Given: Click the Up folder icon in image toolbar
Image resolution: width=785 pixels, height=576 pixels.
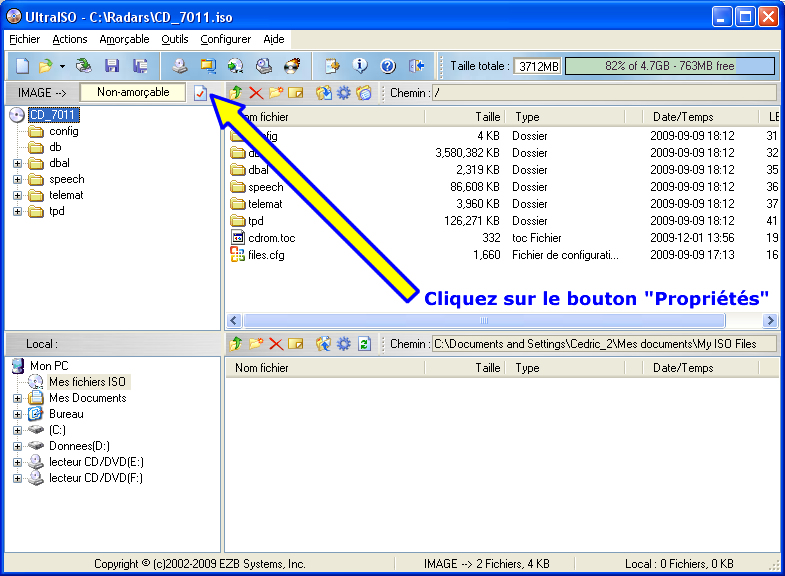Looking at the screenshot, I should (237, 93).
